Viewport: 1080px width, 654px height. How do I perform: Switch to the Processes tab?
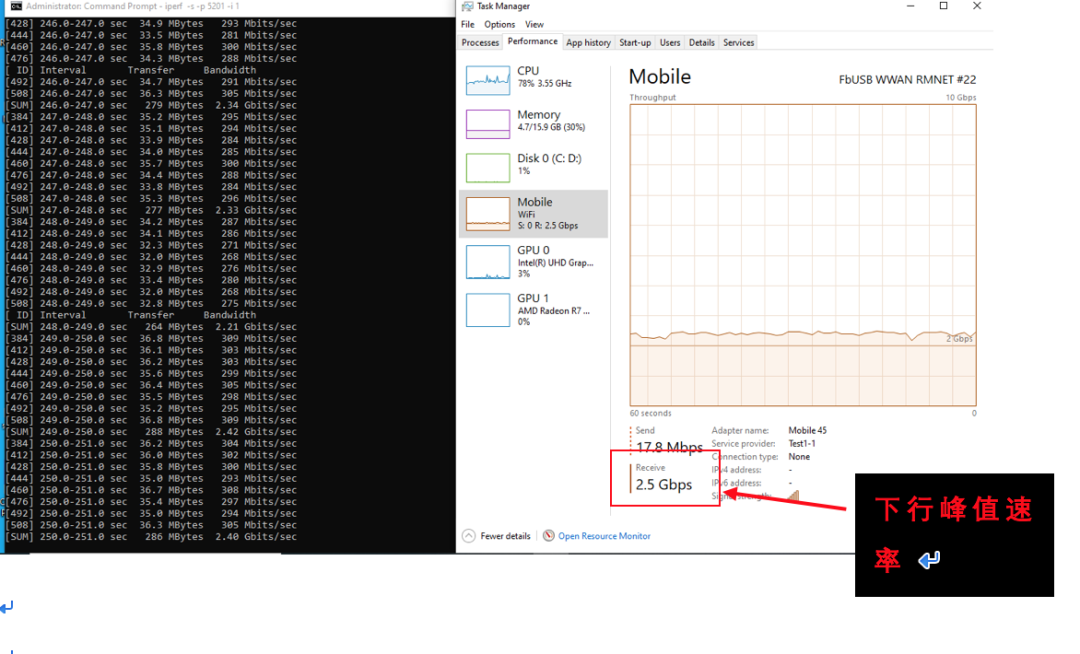(480, 43)
